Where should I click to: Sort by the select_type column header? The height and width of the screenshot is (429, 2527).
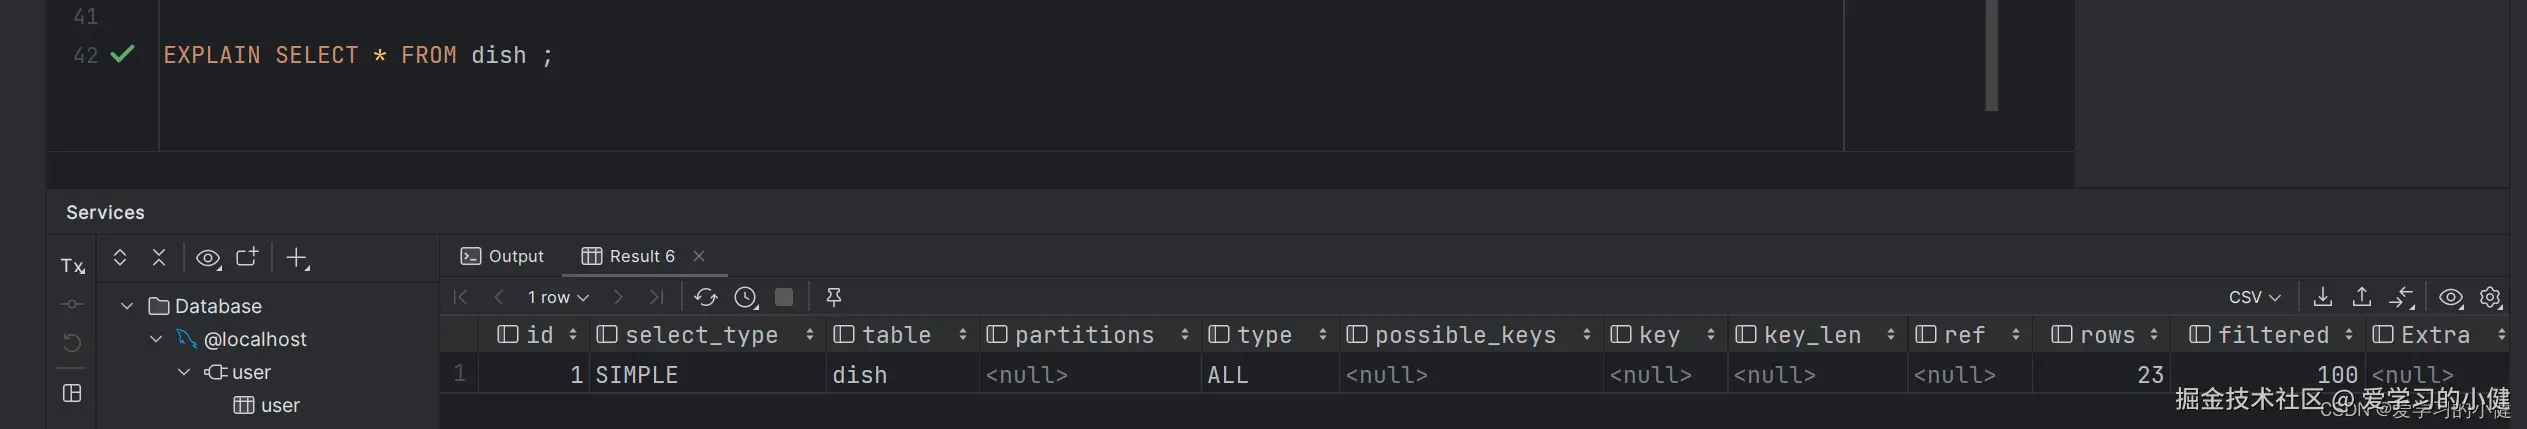point(701,335)
